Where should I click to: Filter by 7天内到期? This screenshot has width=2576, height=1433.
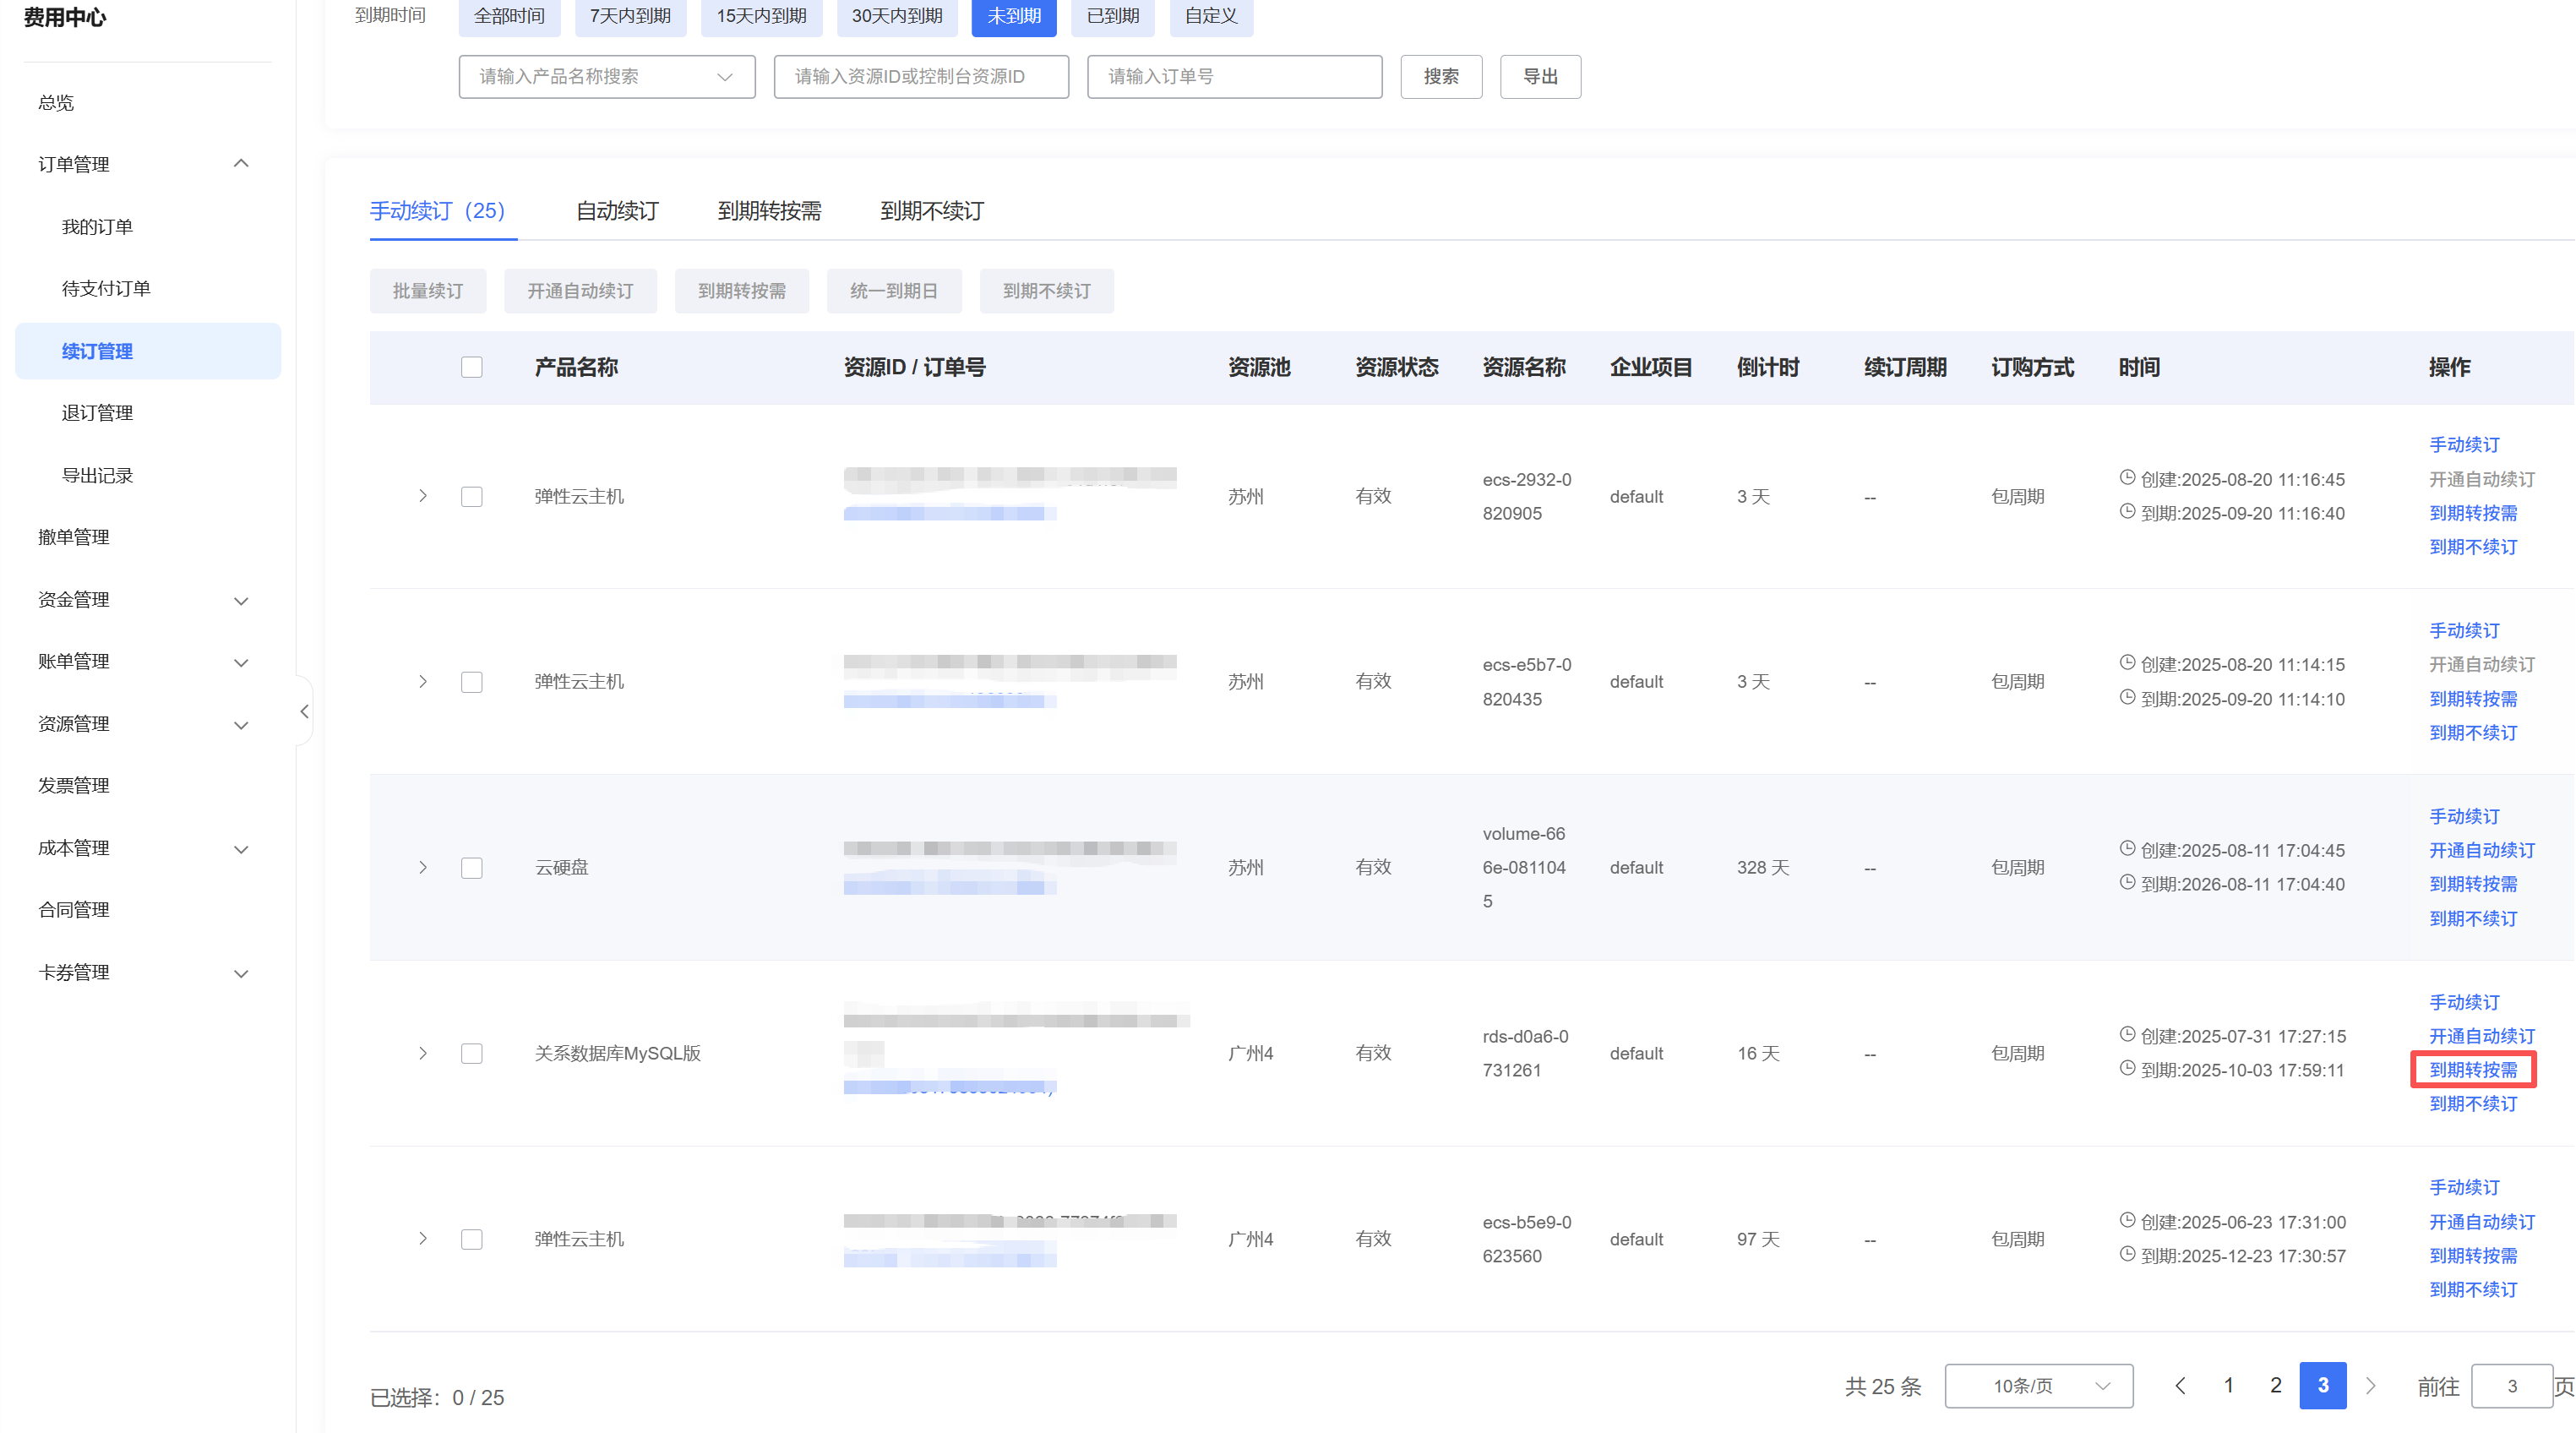click(630, 16)
